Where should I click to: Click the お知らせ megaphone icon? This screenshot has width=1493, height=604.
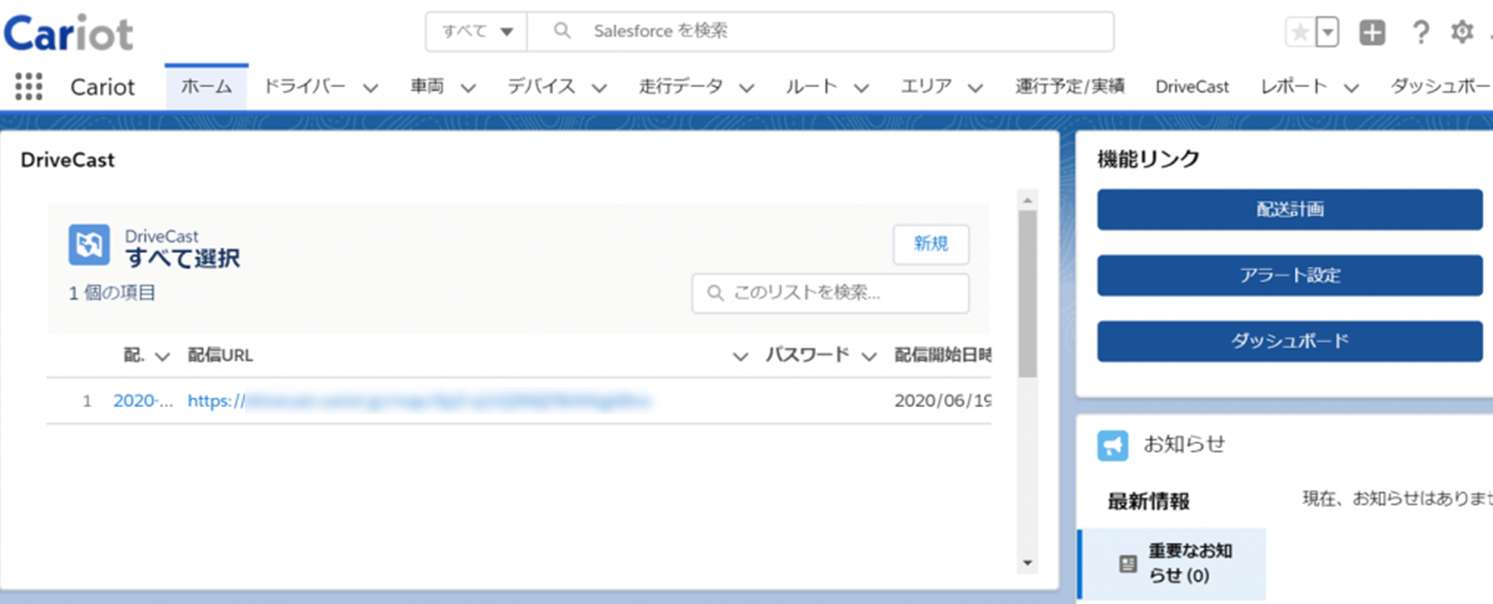(x=1113, y=445)
